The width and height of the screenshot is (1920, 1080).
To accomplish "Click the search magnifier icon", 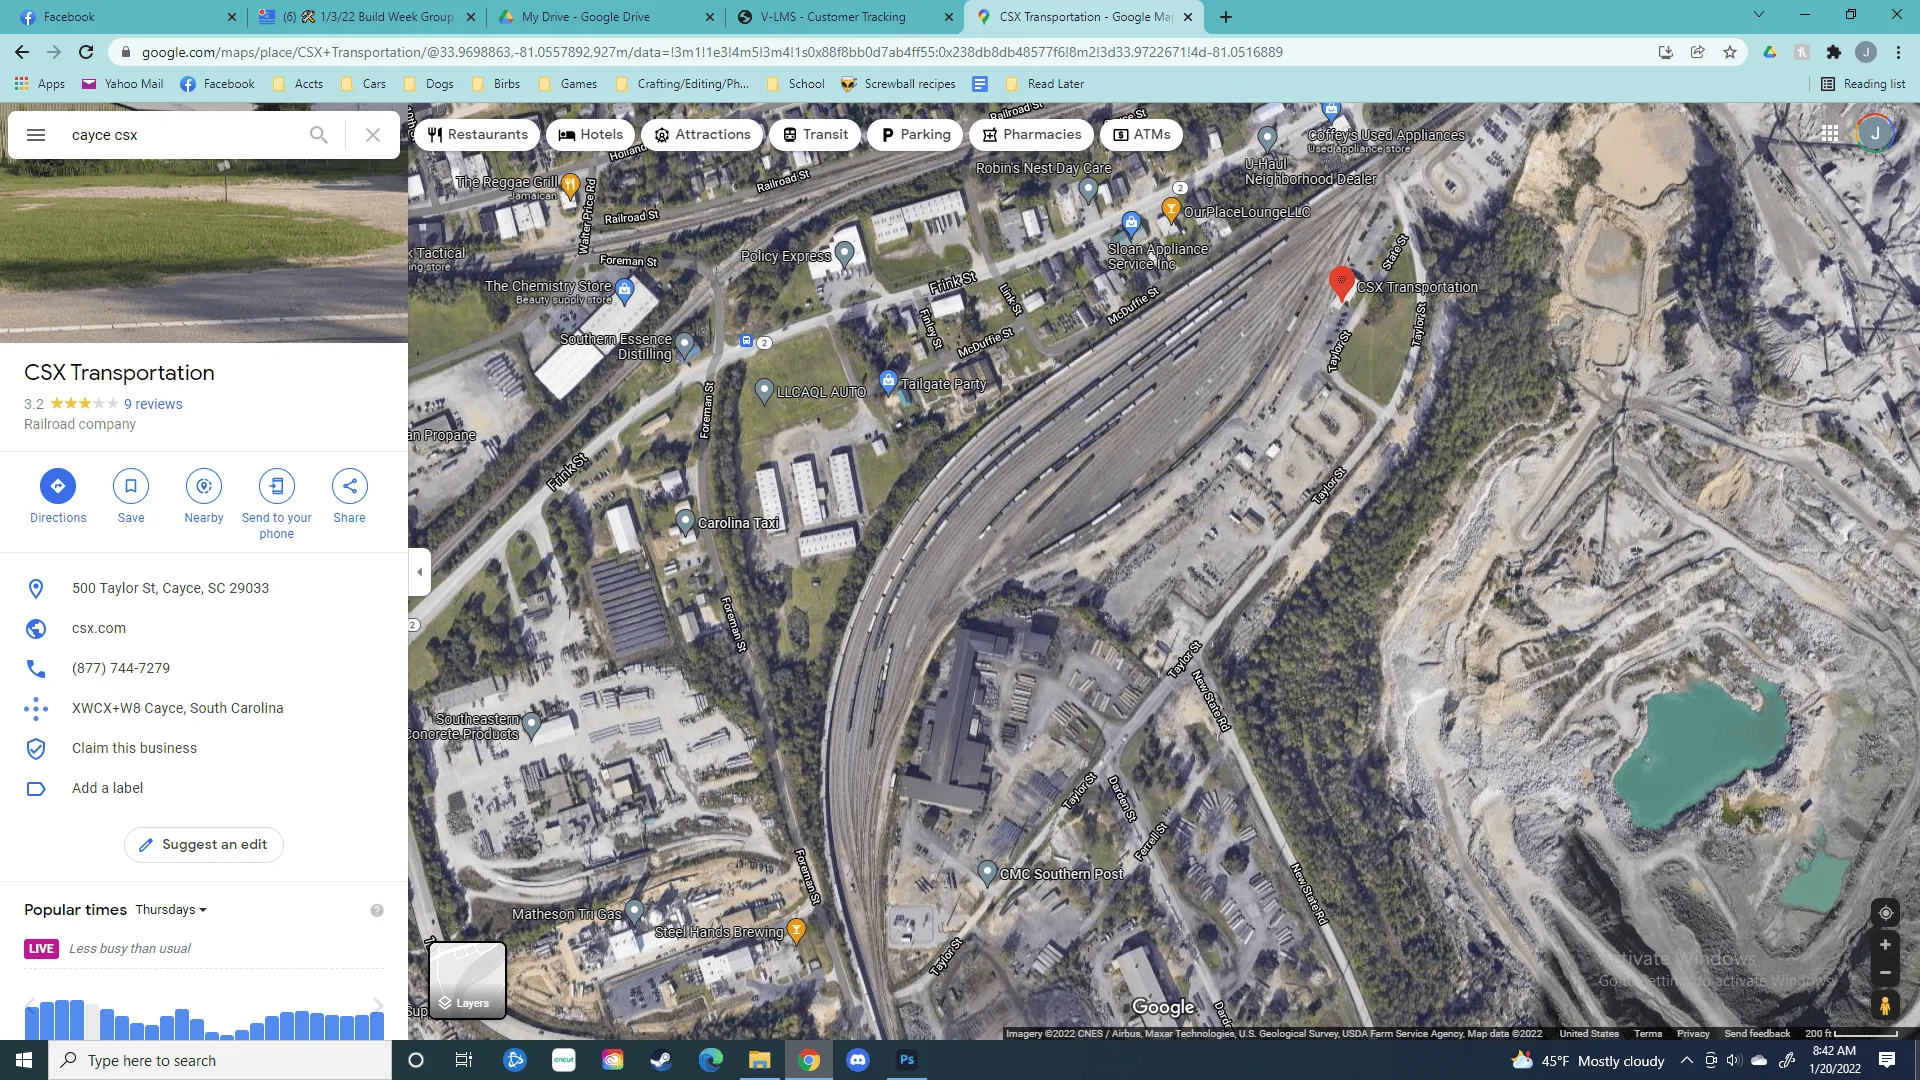I will 318,135.
